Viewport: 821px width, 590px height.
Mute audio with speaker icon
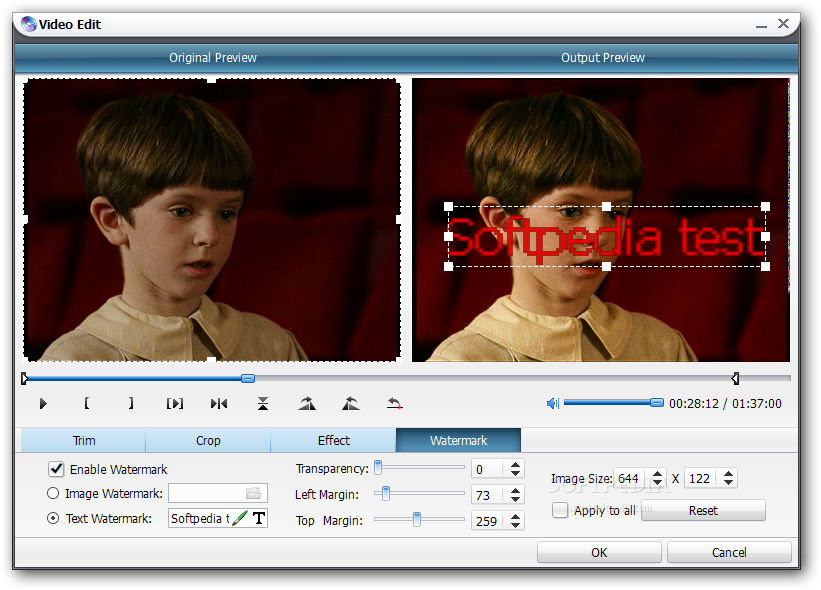coord(553,403)
